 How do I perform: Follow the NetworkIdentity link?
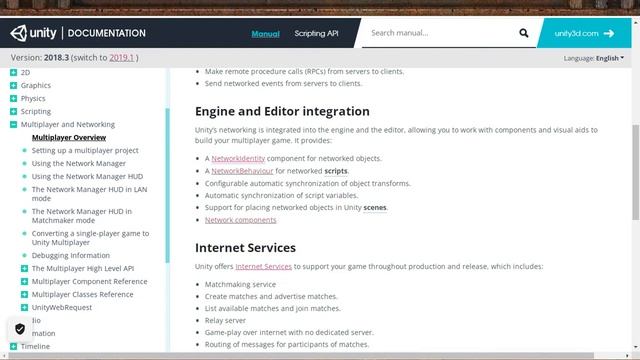point(238,158)
